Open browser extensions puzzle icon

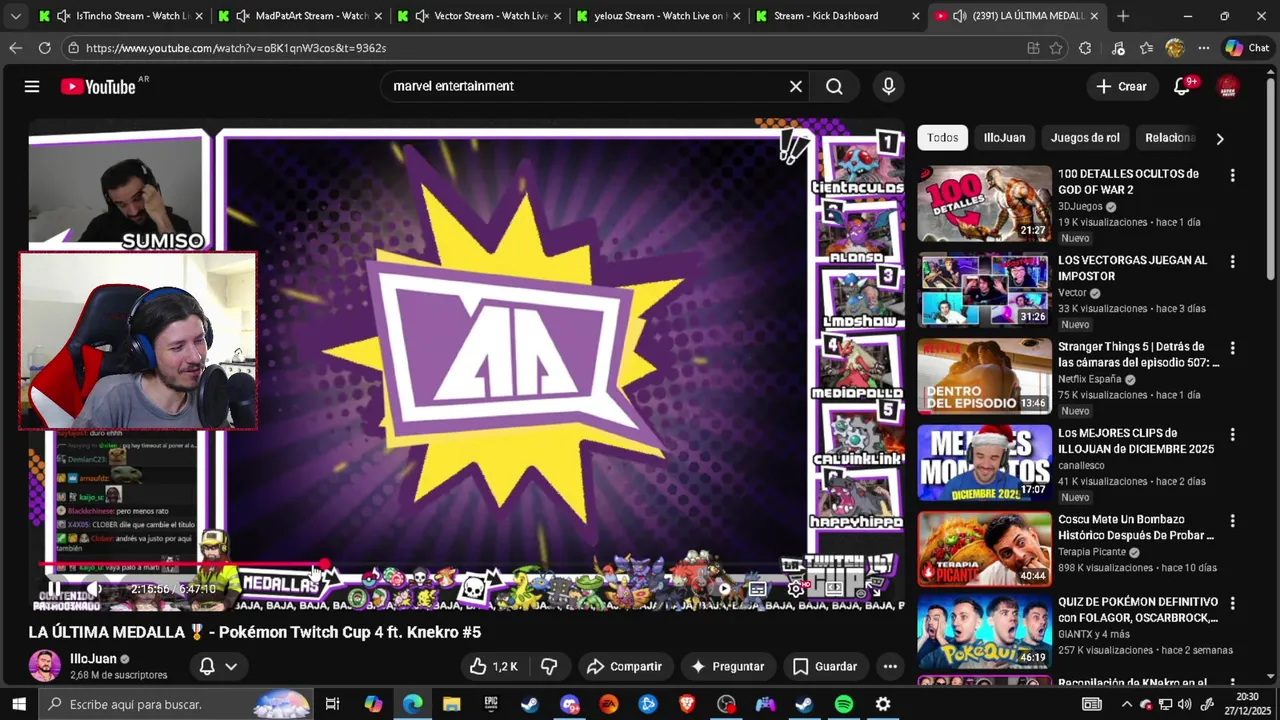pos(1085,48)
